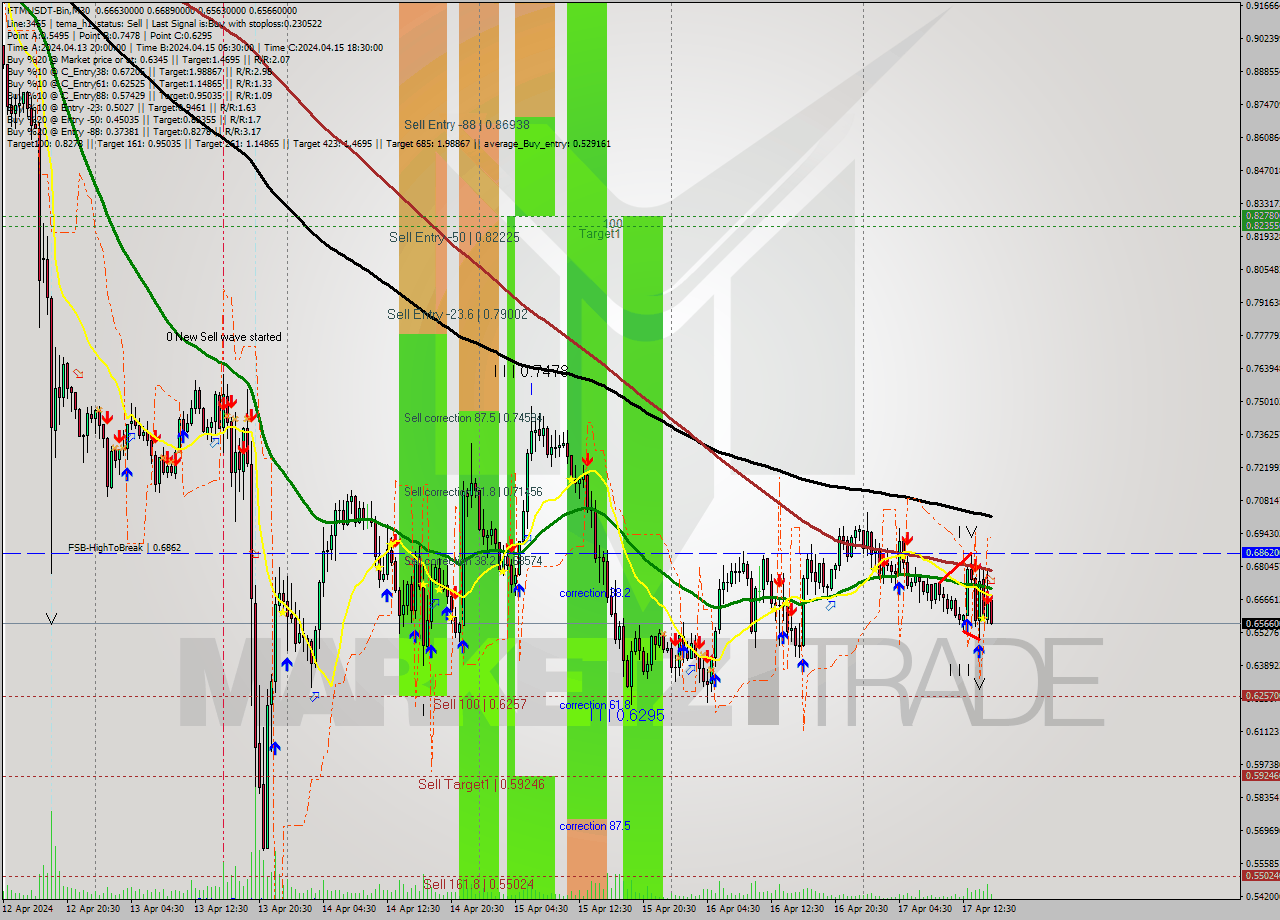Click the 'FSB-HighToBreak | 0.6862' label
This screenshot has width=1280, height=920.
(x=125, y=548)
